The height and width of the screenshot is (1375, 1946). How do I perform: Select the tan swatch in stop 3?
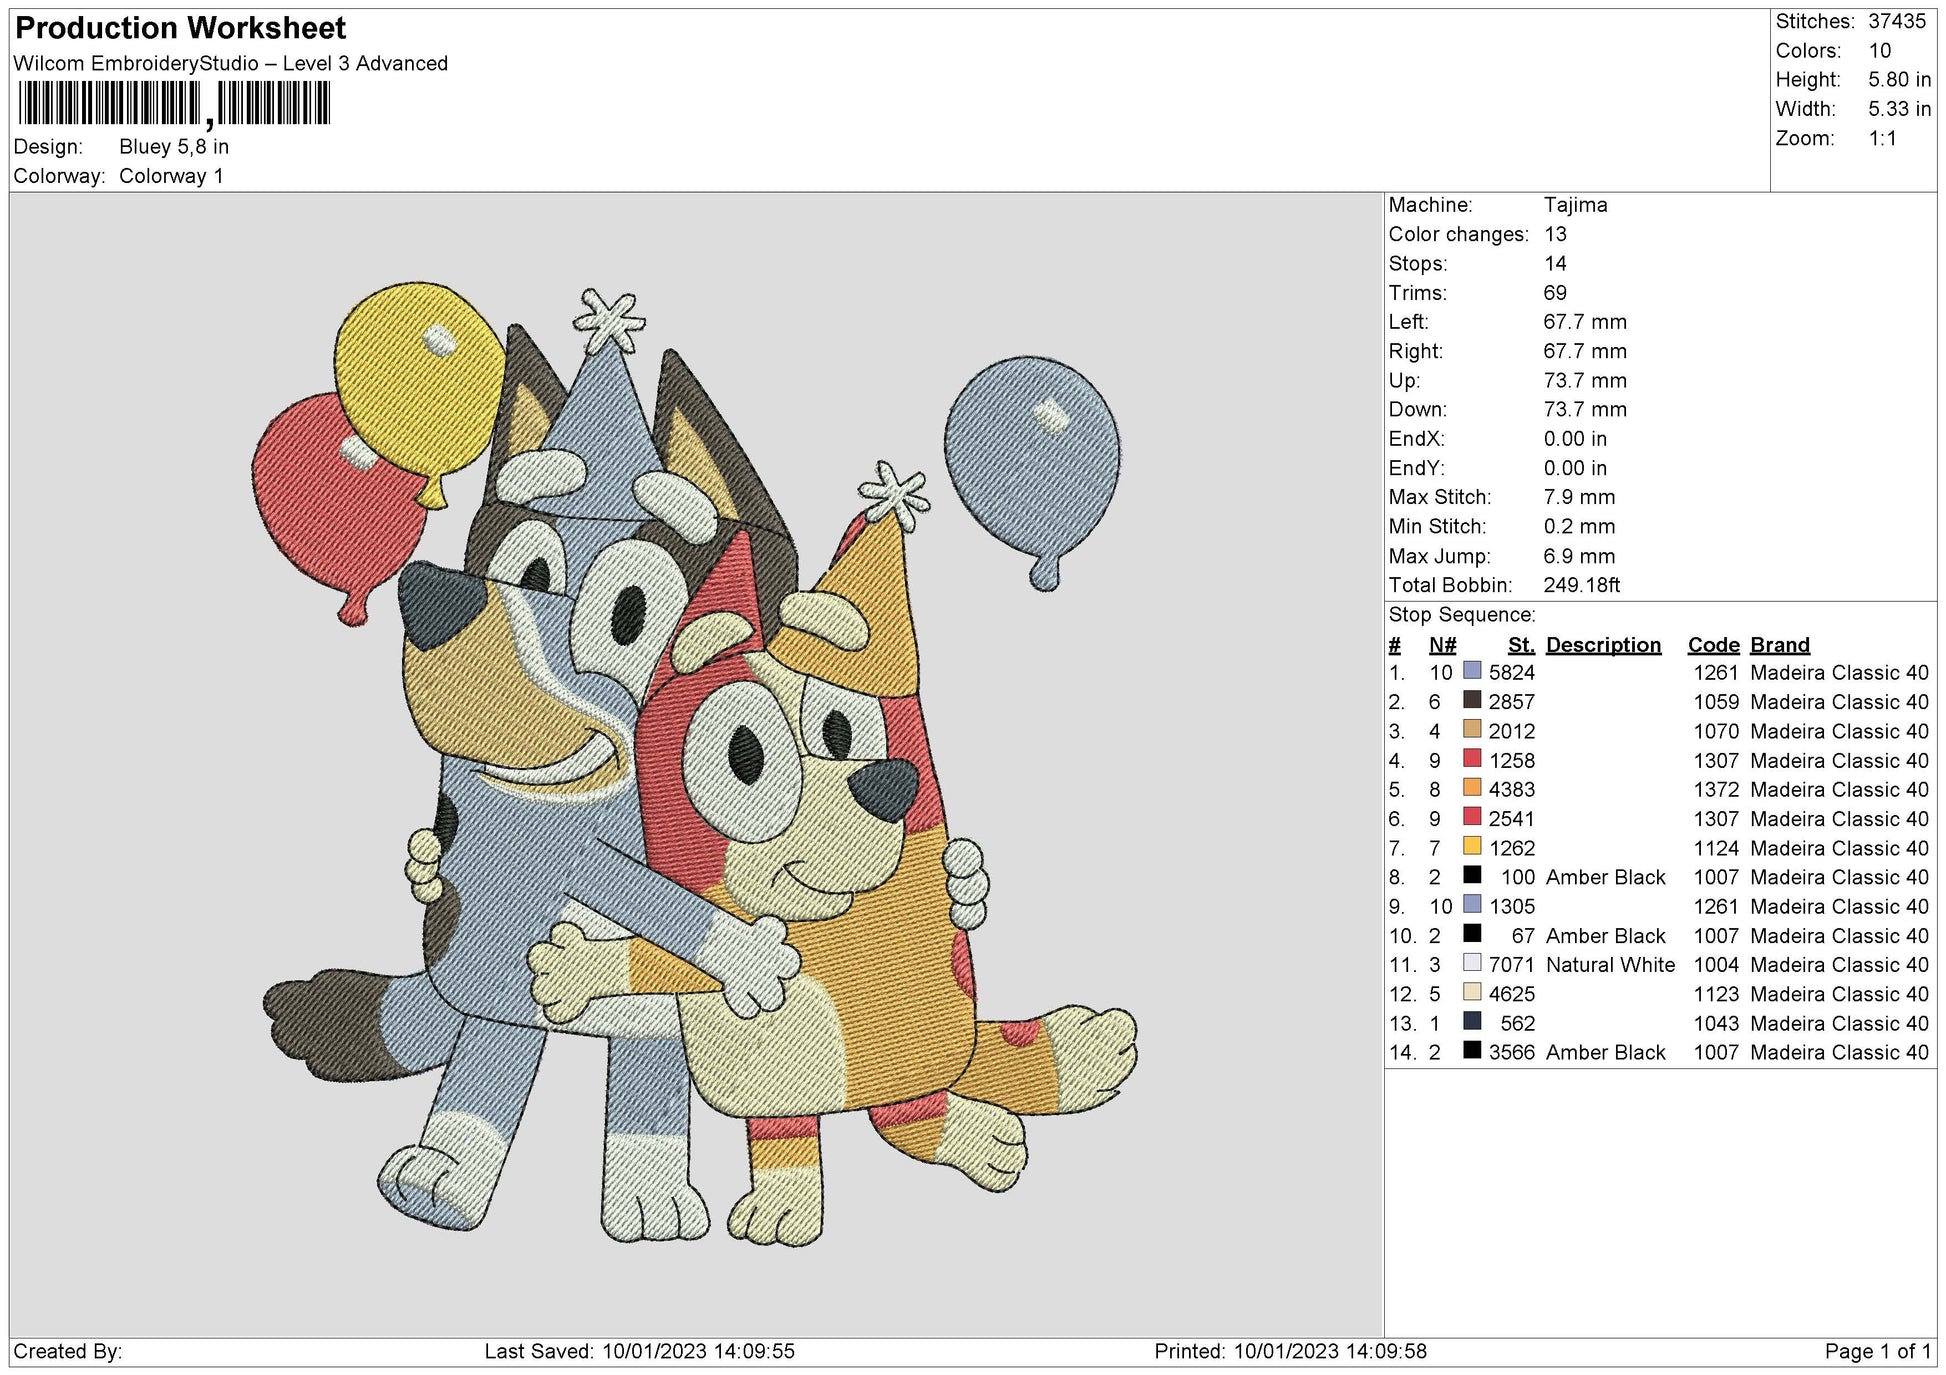[x=1472, y=729]
